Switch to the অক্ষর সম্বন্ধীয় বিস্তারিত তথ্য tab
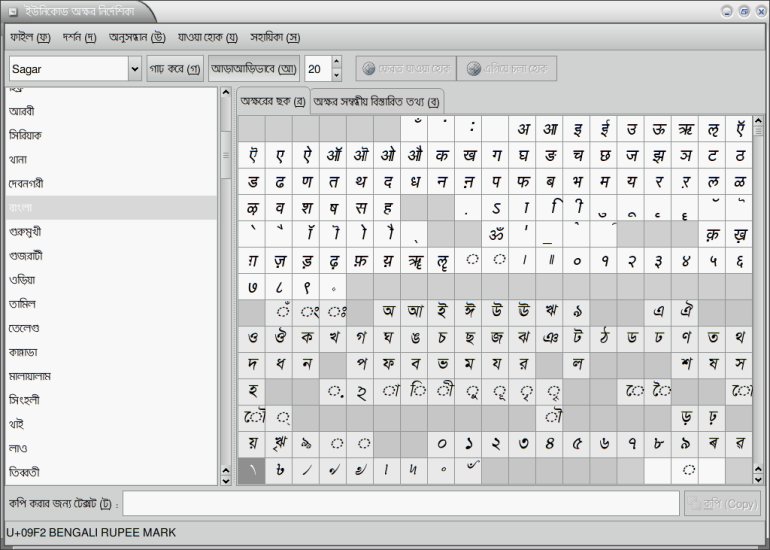Screen dimensions: 770x550 click(x=378, y=101)
